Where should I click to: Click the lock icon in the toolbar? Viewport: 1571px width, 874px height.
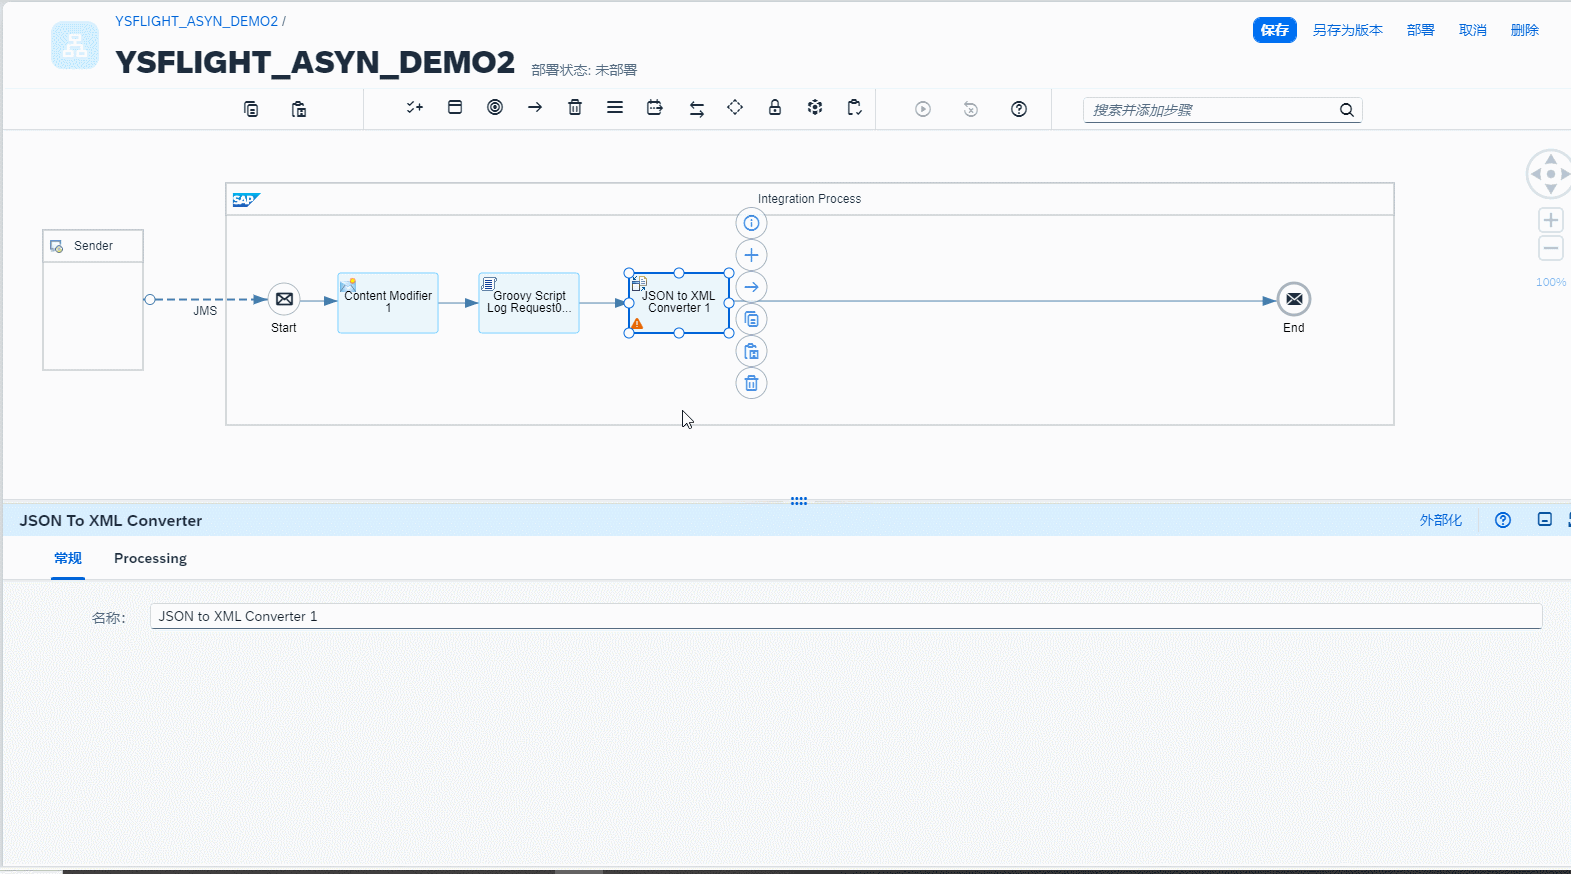click(x=775, y=108)
